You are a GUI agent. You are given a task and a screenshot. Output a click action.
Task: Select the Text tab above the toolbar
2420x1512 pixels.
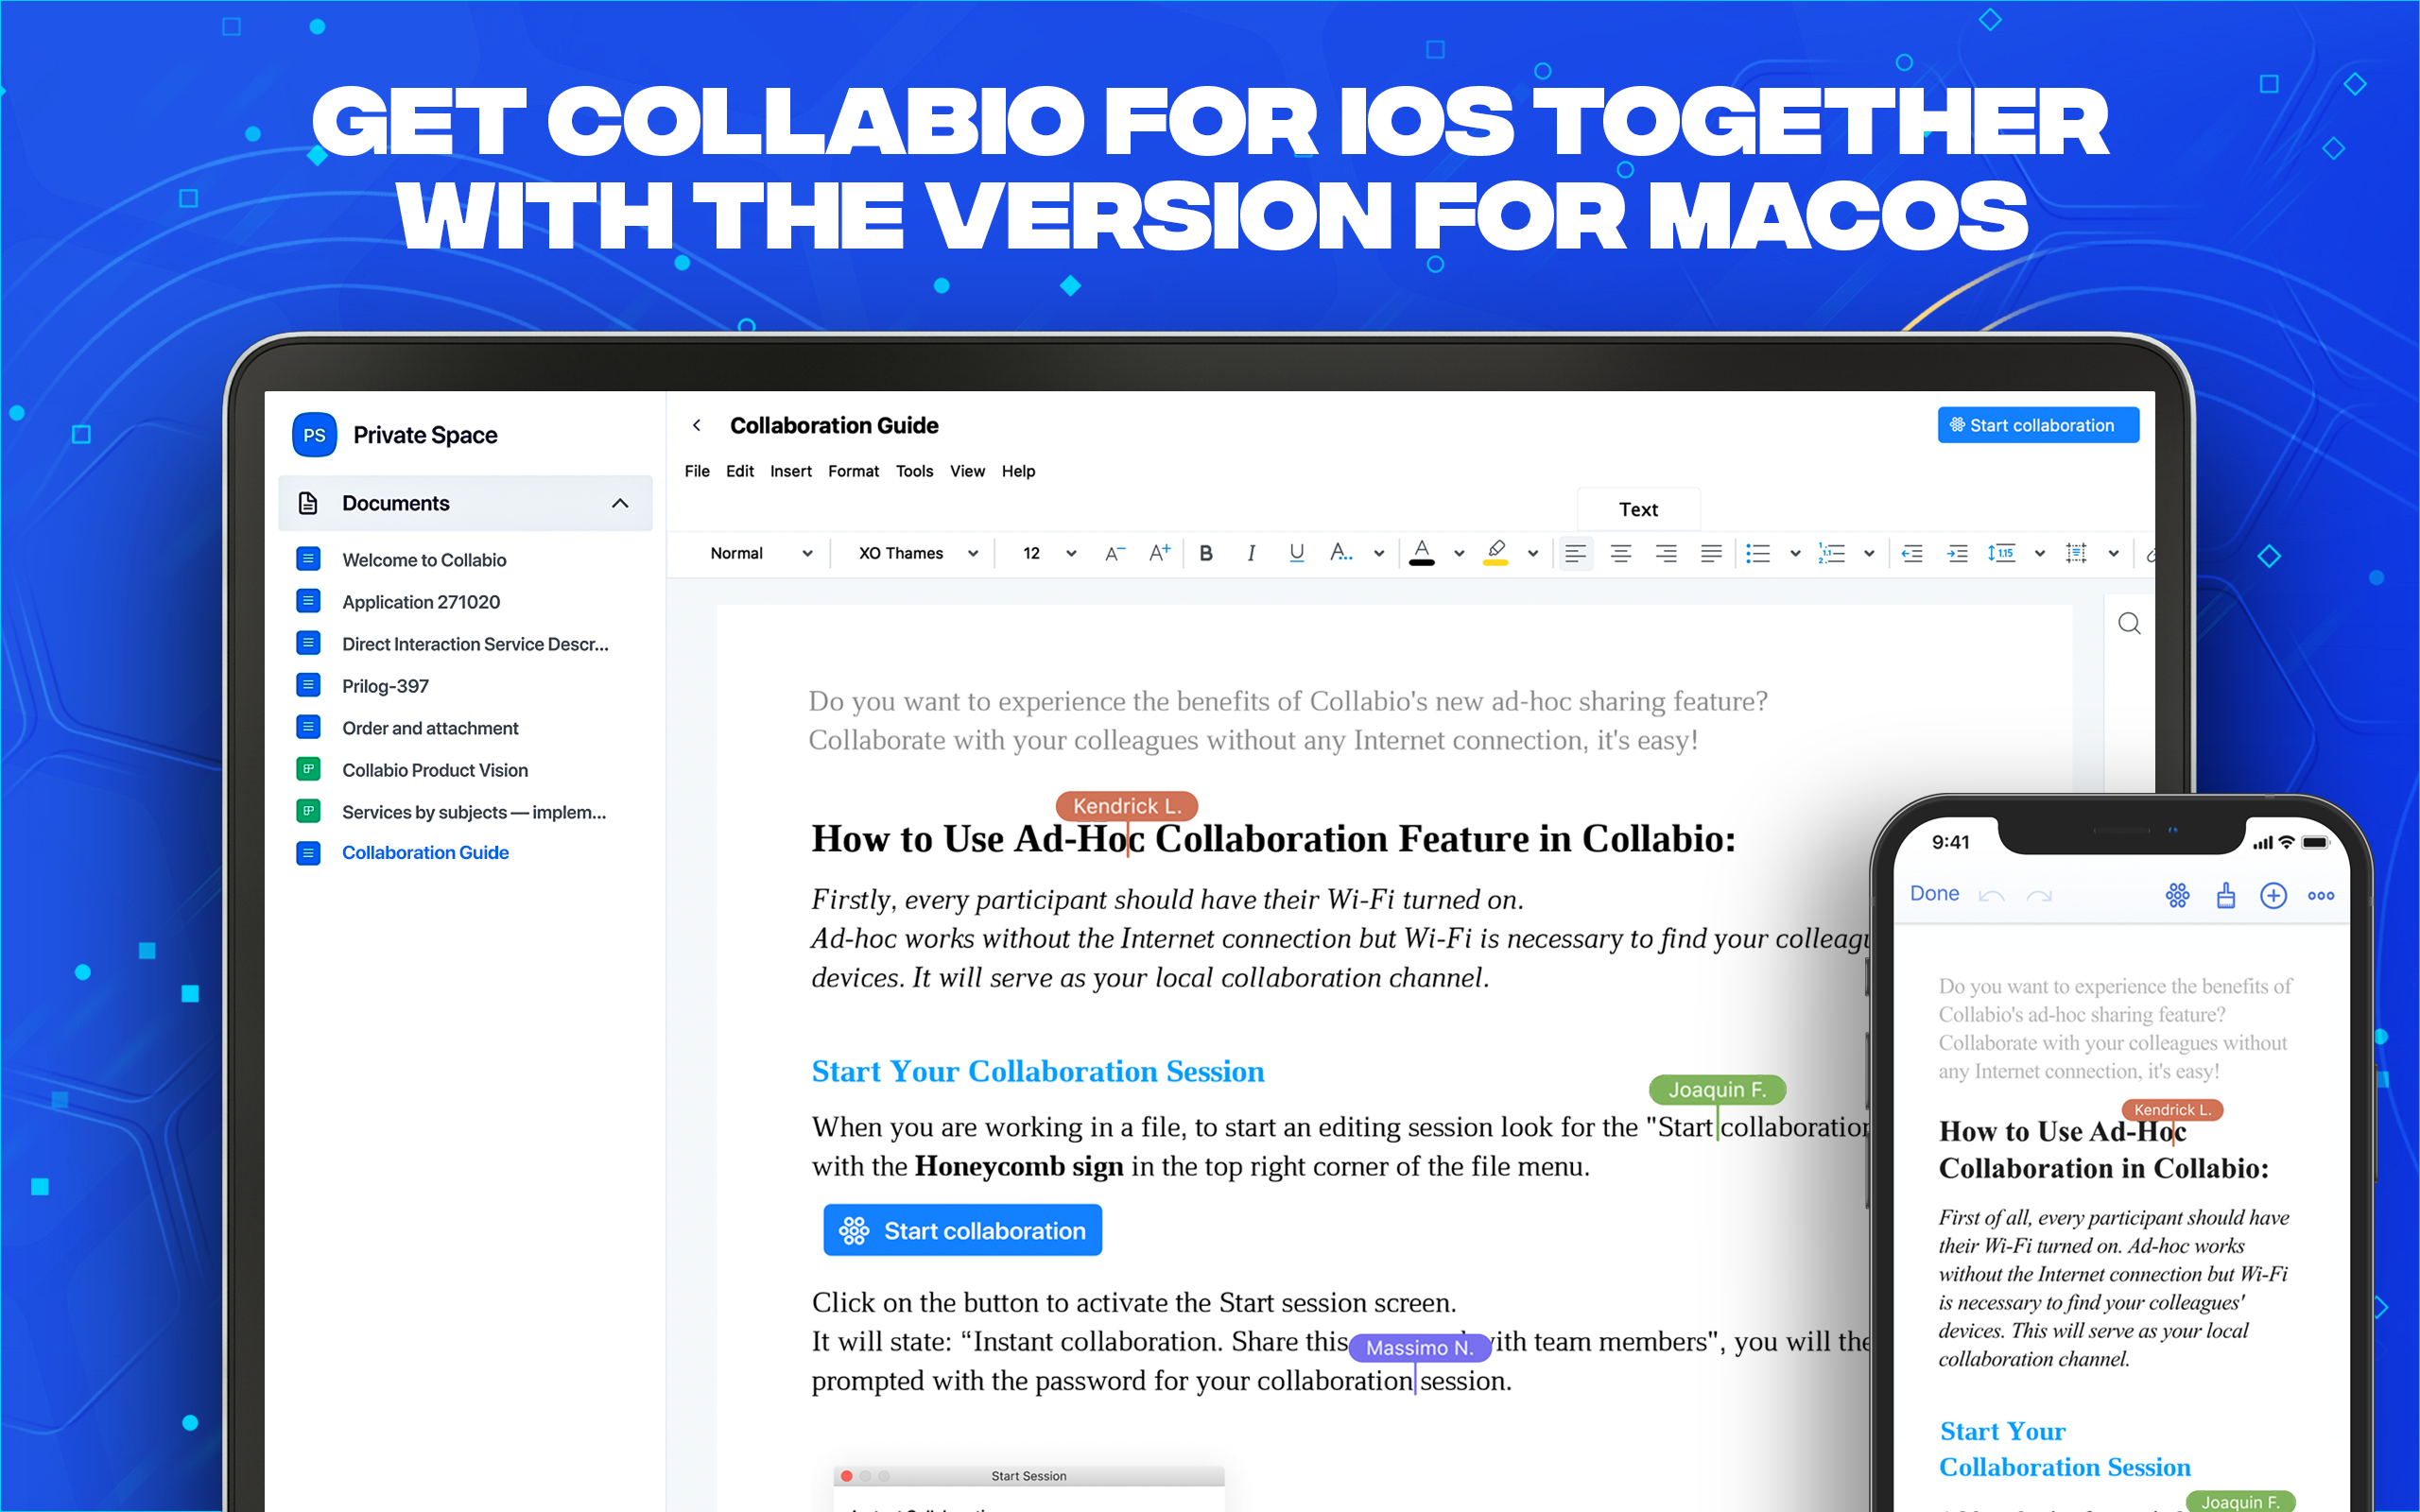click(1638, 509)
